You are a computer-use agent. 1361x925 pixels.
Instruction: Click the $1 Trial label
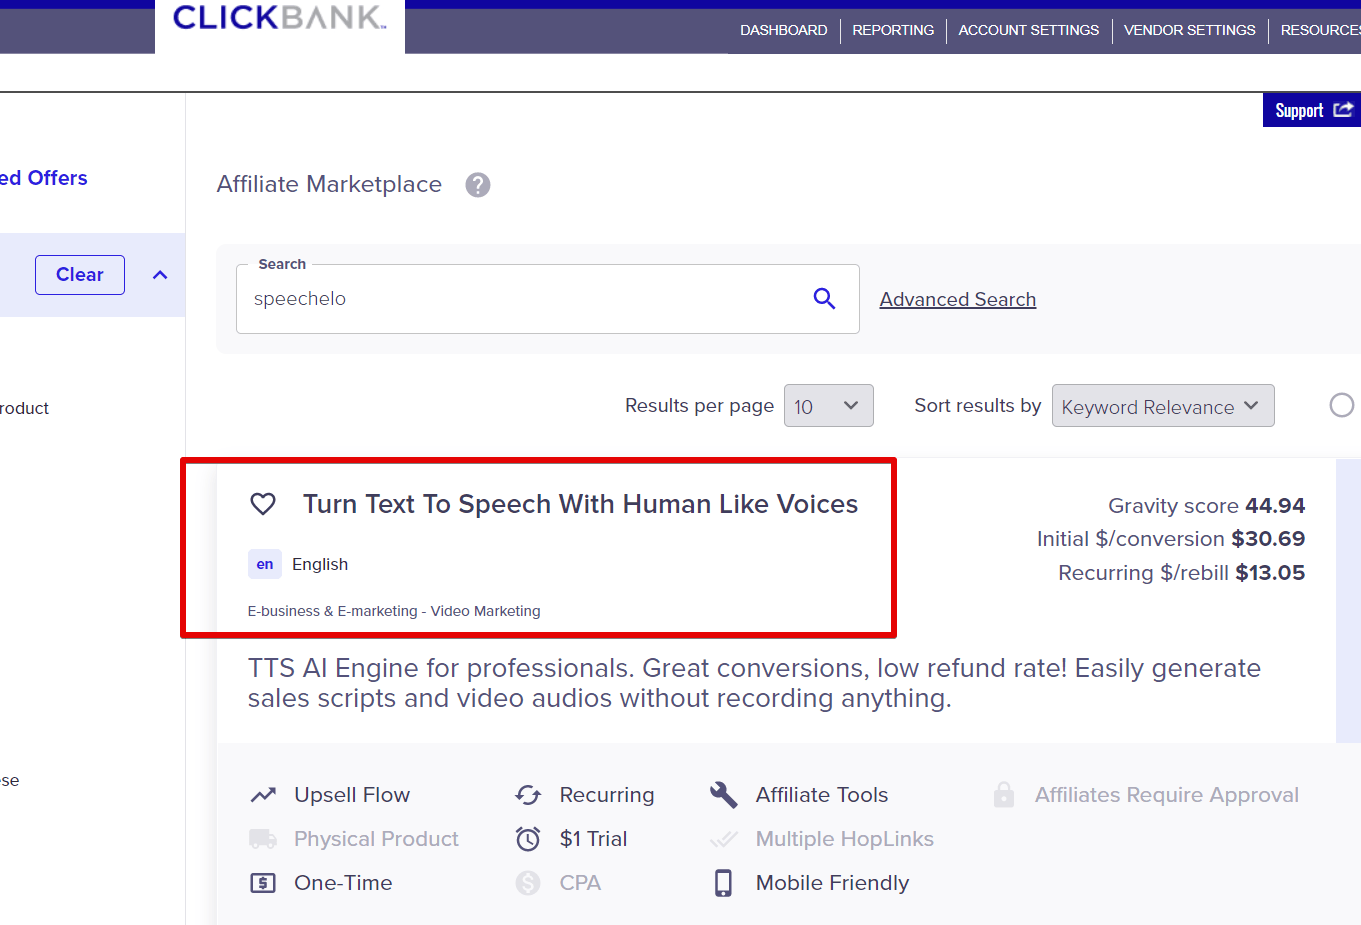(594, 839)
